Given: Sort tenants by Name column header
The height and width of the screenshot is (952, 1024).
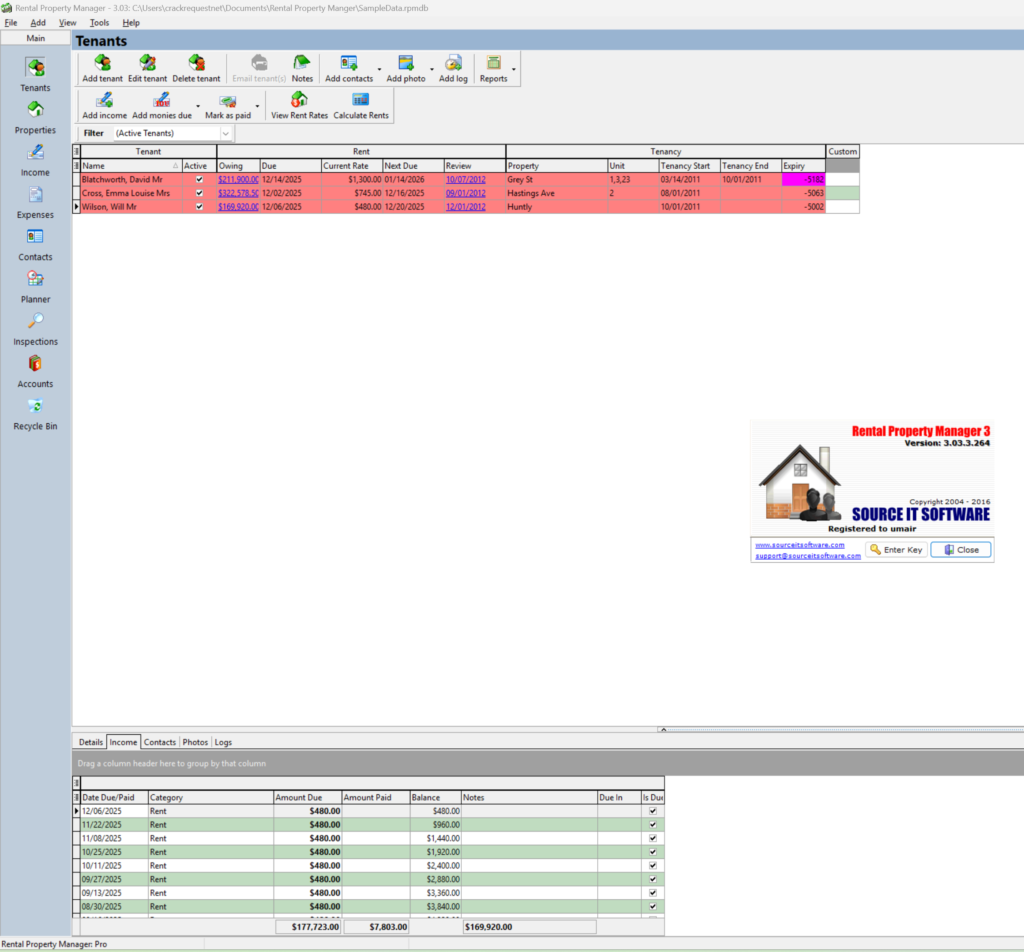Looking at the screenshot, I should [x=131, y=166].
